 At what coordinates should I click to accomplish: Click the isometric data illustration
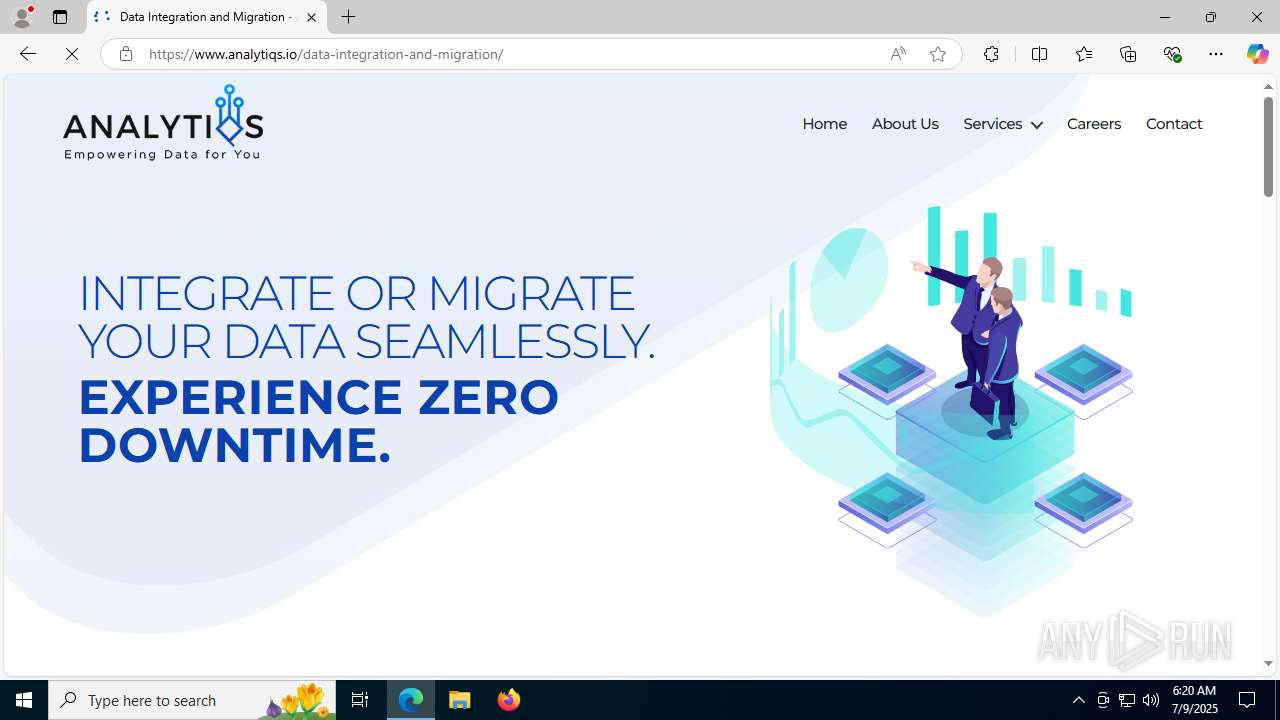(x=951, y=411)
